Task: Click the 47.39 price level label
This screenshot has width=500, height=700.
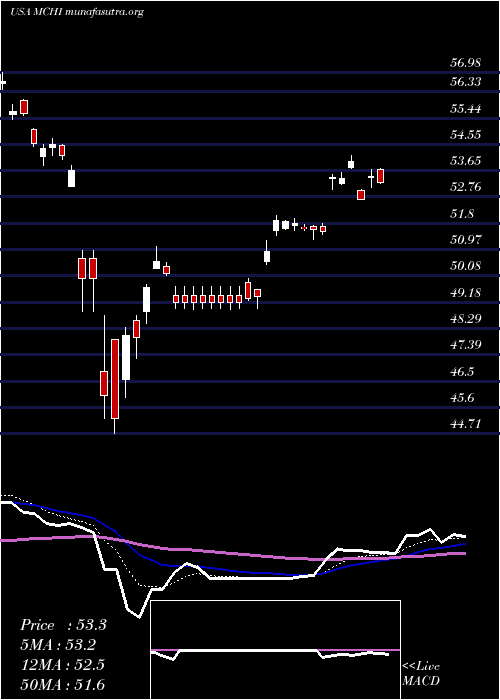Action: coord(465,345)
